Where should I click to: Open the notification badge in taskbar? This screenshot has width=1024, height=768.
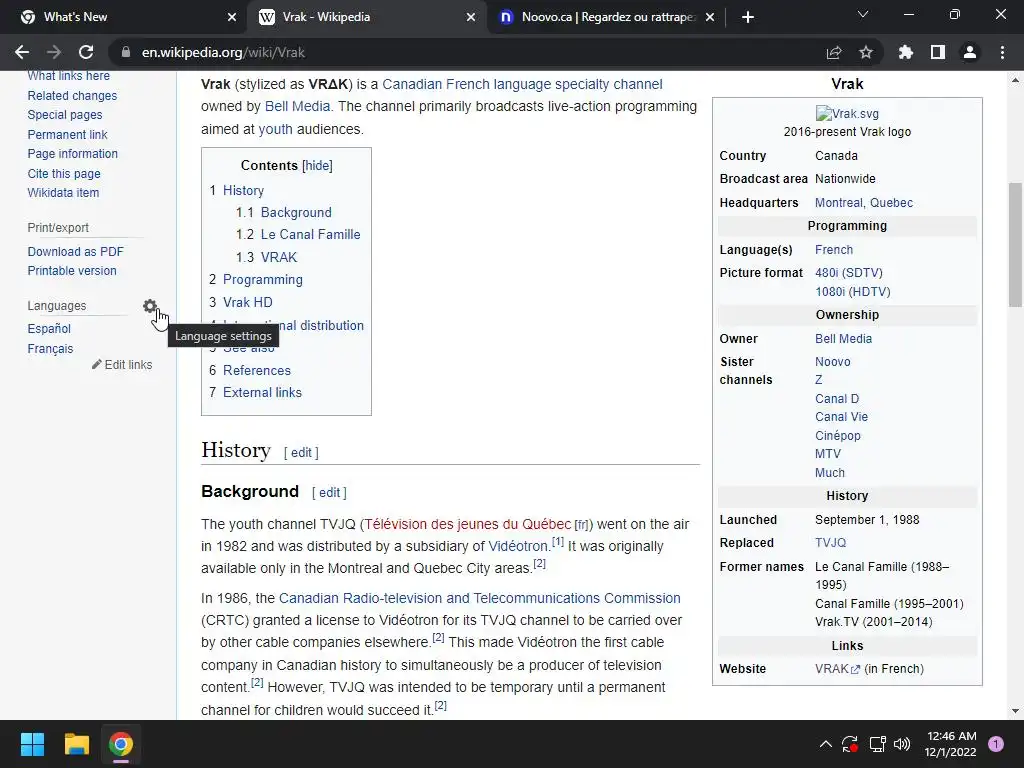[x=996, y=744]
